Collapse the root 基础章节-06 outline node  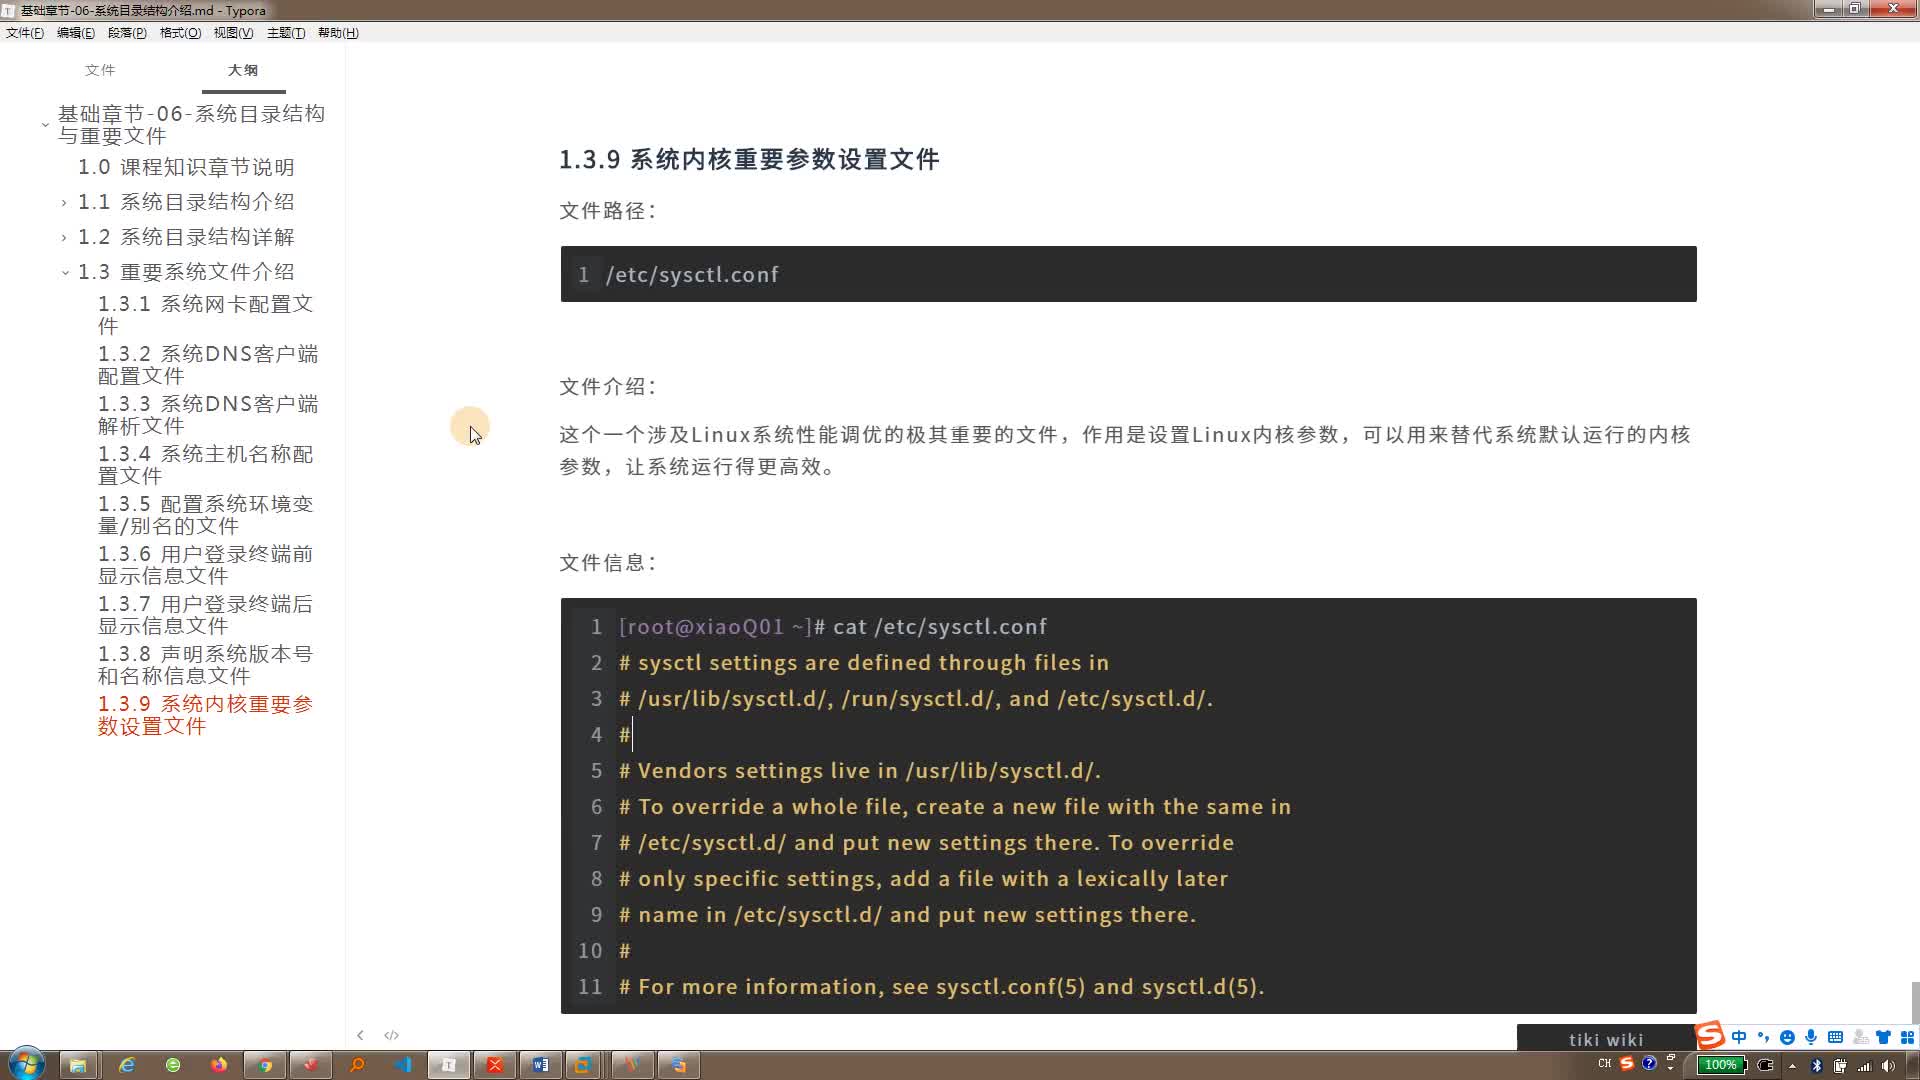tap(45, 125)
